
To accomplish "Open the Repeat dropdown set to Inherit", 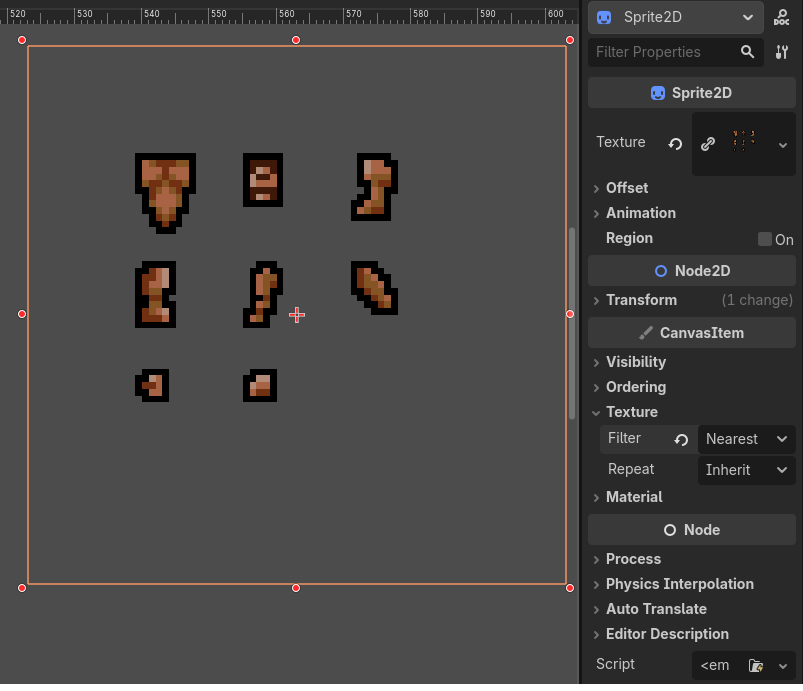I will 746,470.
